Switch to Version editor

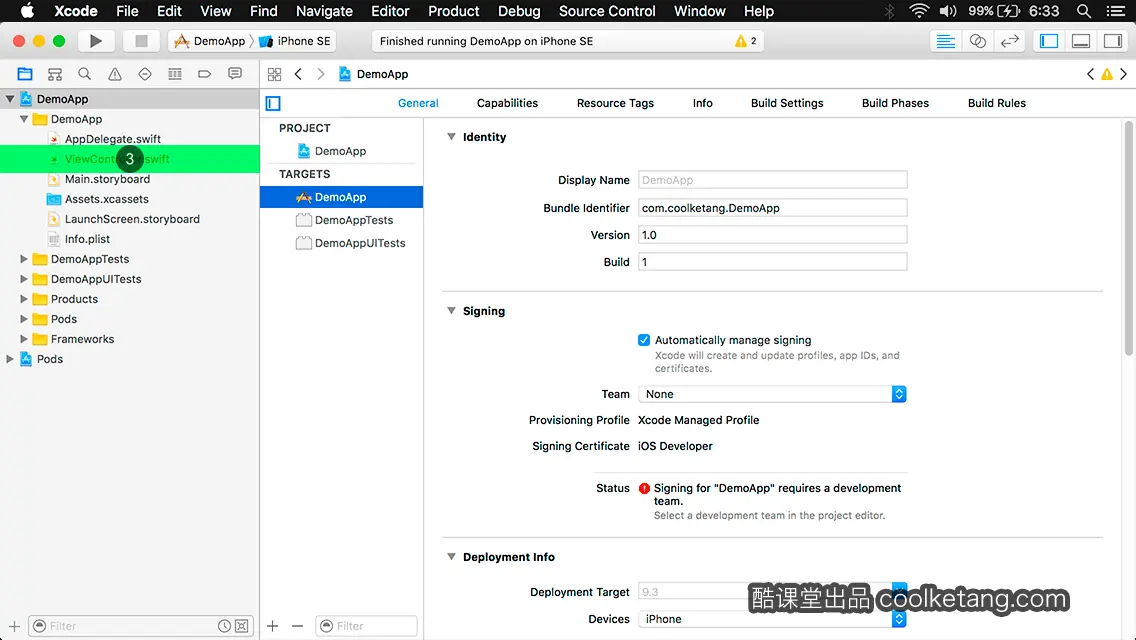(1009, 41)
